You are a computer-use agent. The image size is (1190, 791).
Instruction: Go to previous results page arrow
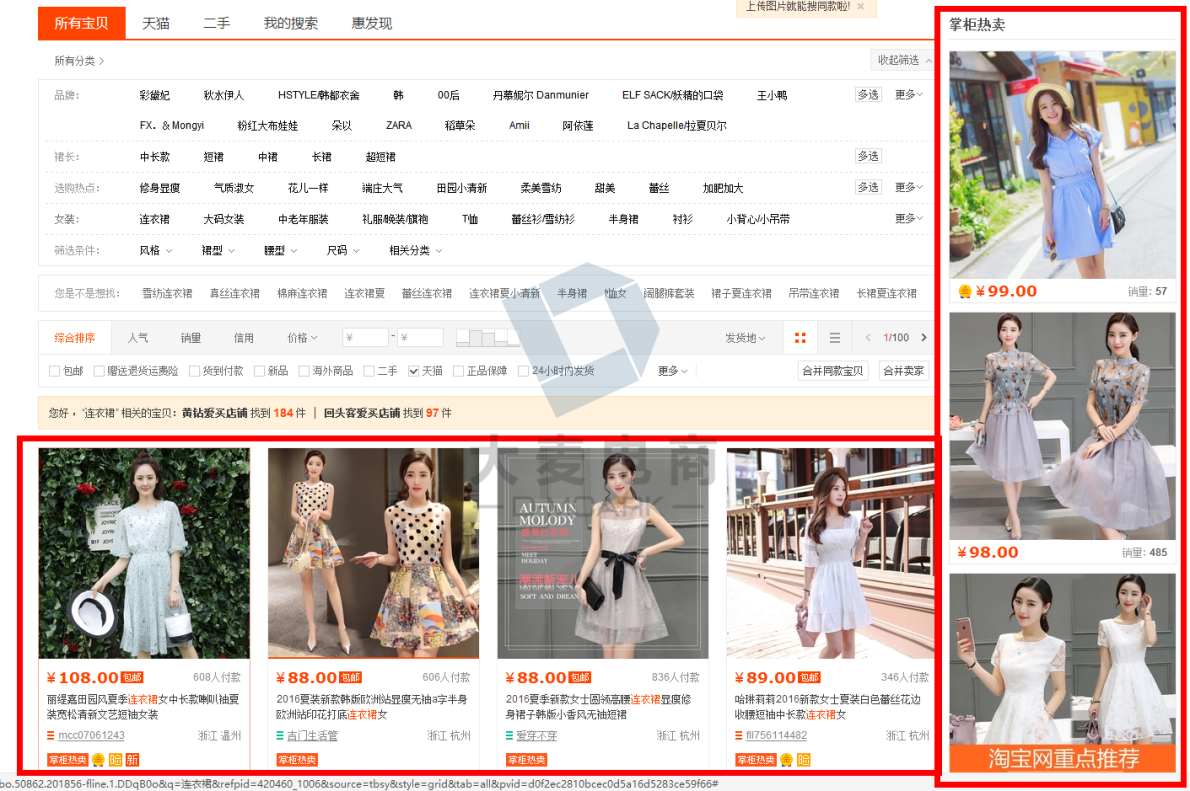pos(868,337)
